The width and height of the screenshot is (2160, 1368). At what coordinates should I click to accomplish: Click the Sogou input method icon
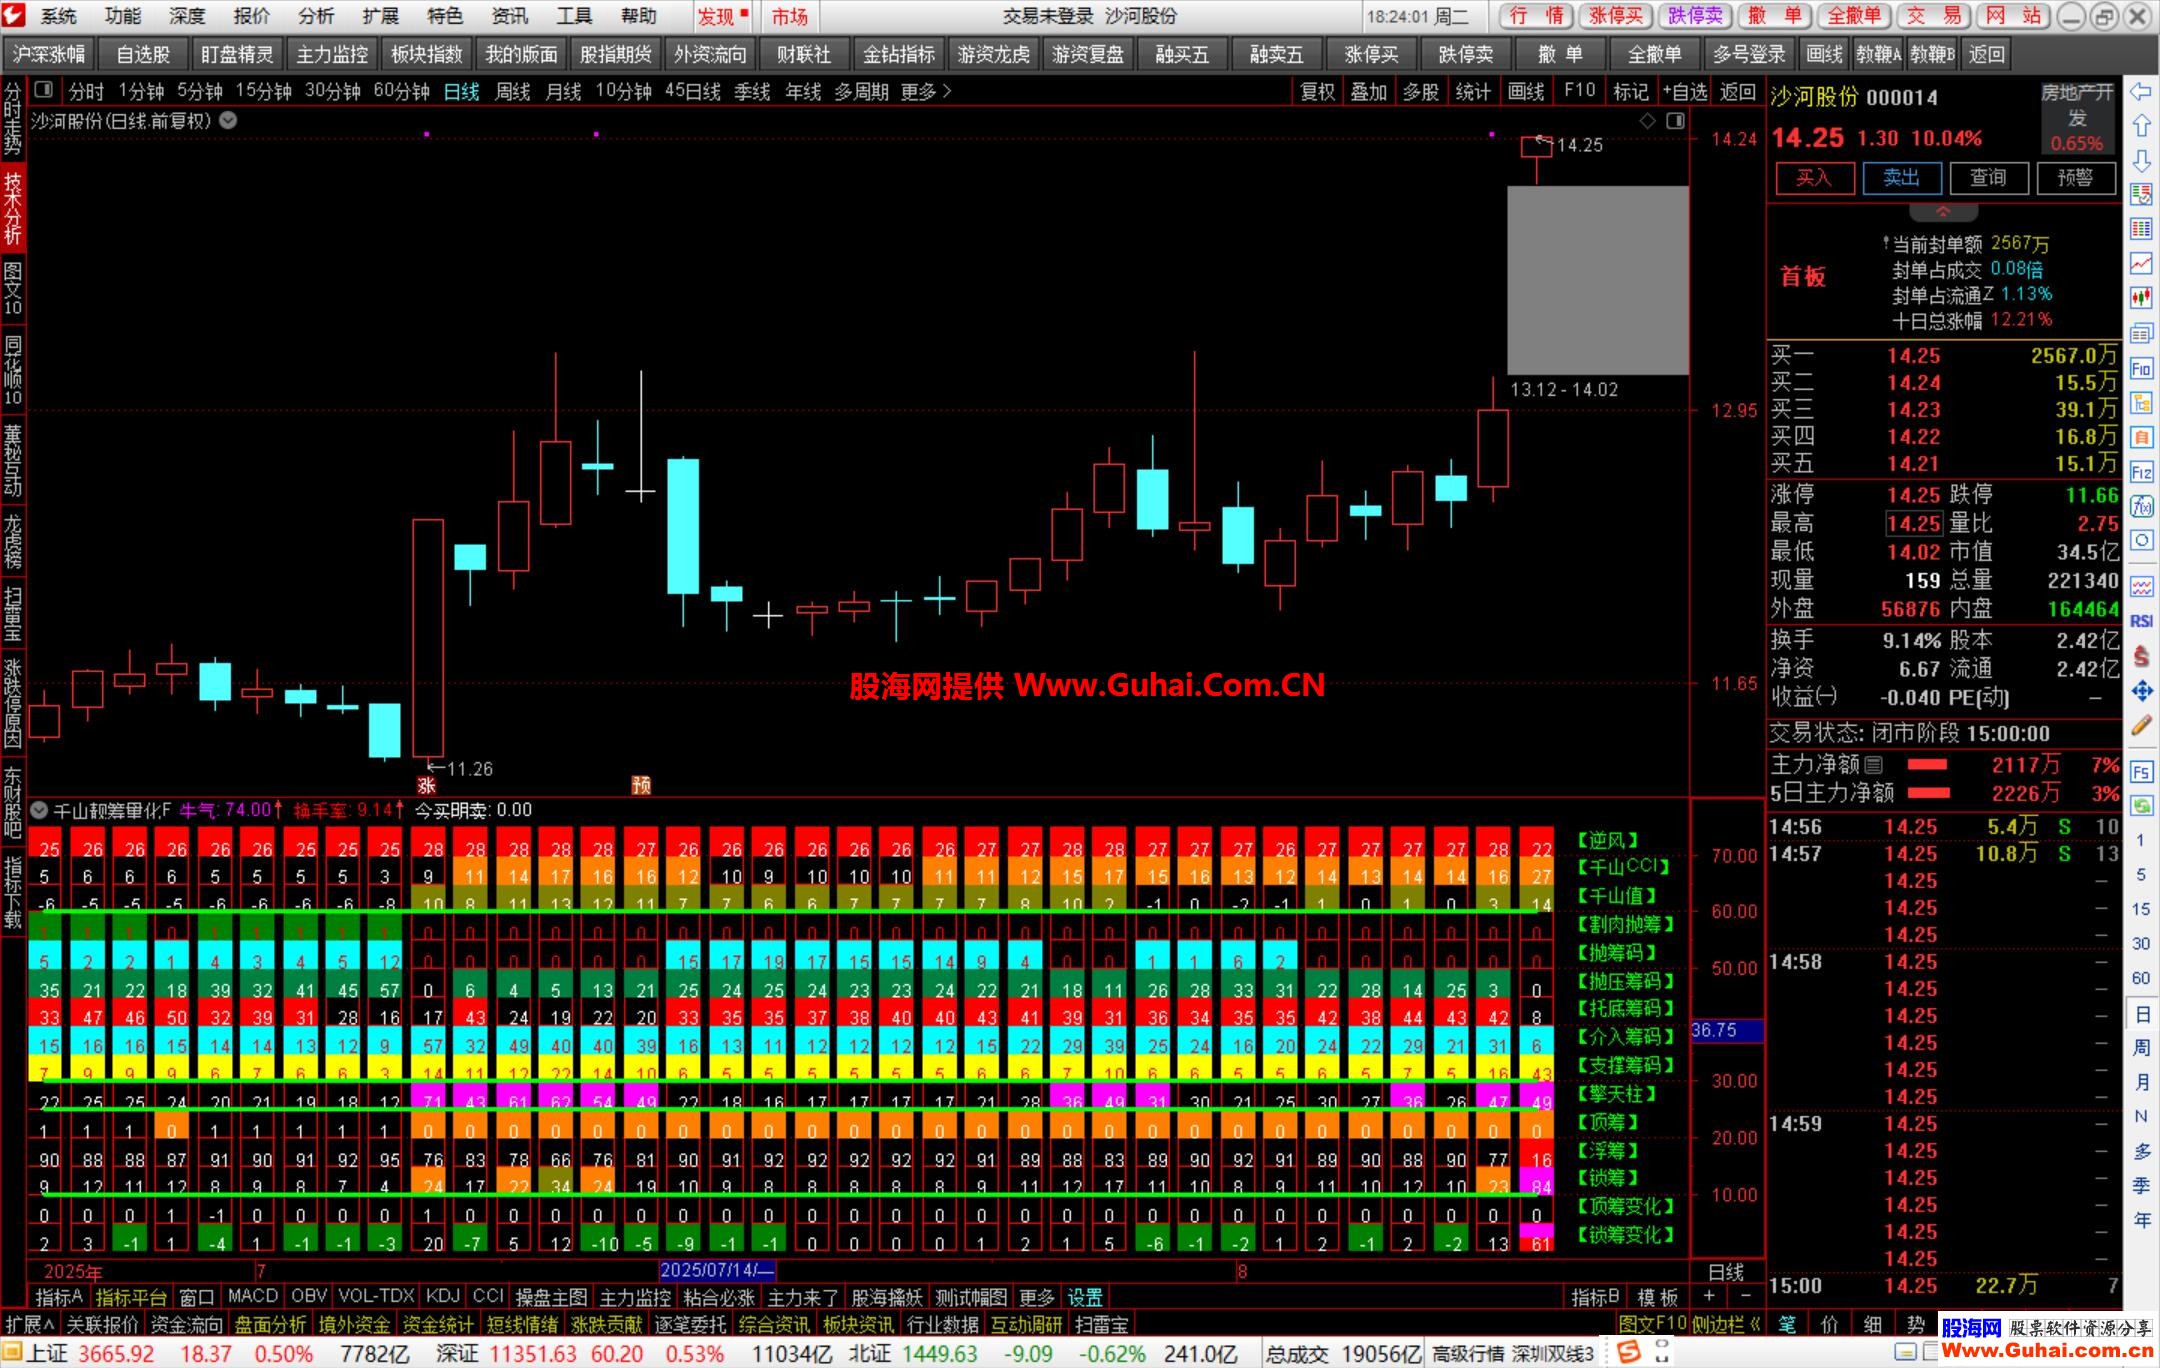(1629, 1352)
